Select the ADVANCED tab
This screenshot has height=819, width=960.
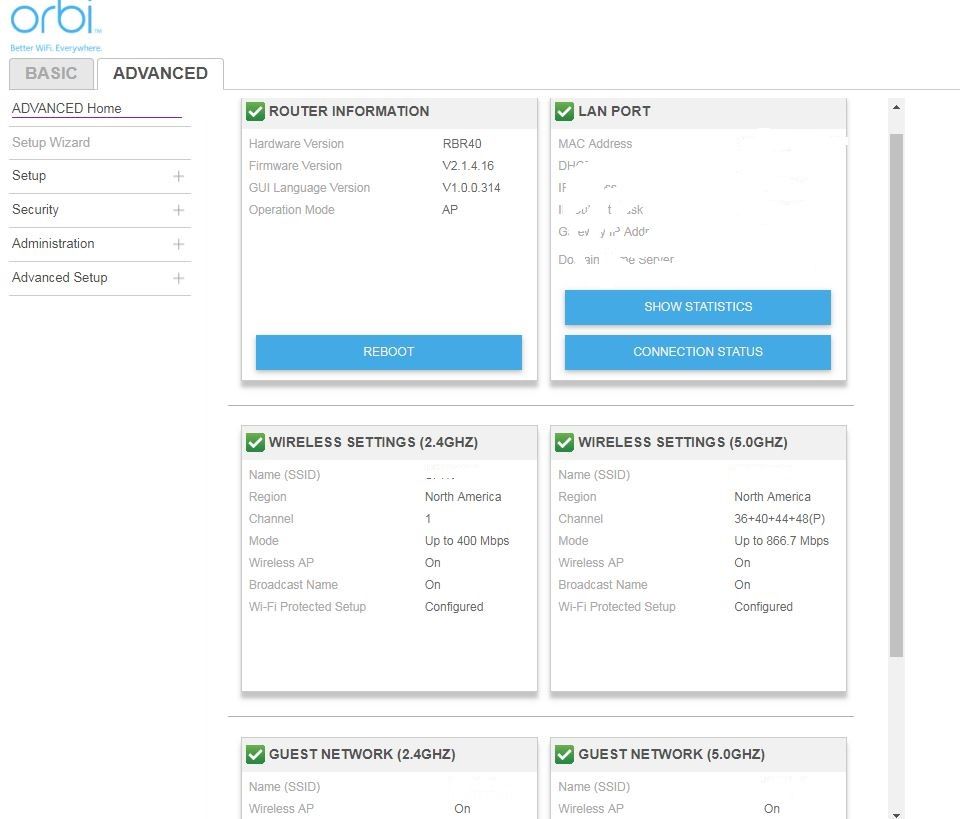coord(160,74)
